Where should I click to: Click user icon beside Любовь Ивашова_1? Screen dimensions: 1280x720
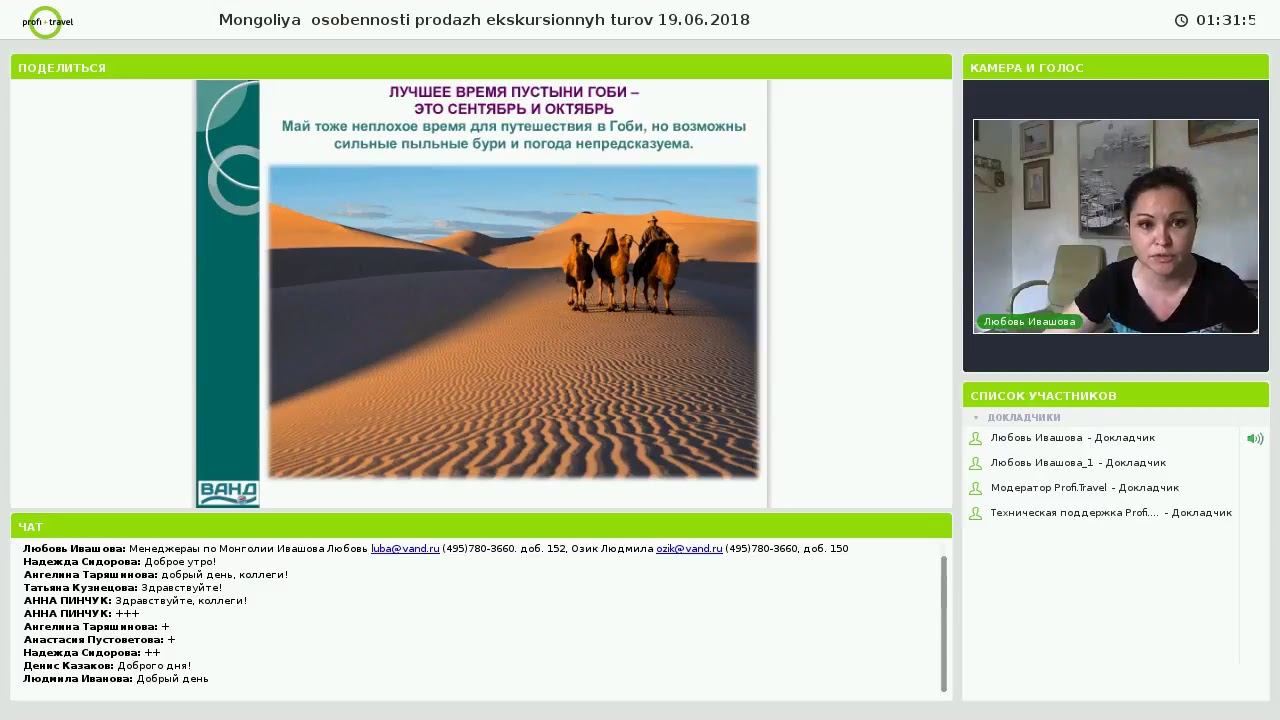click(976, 463)
